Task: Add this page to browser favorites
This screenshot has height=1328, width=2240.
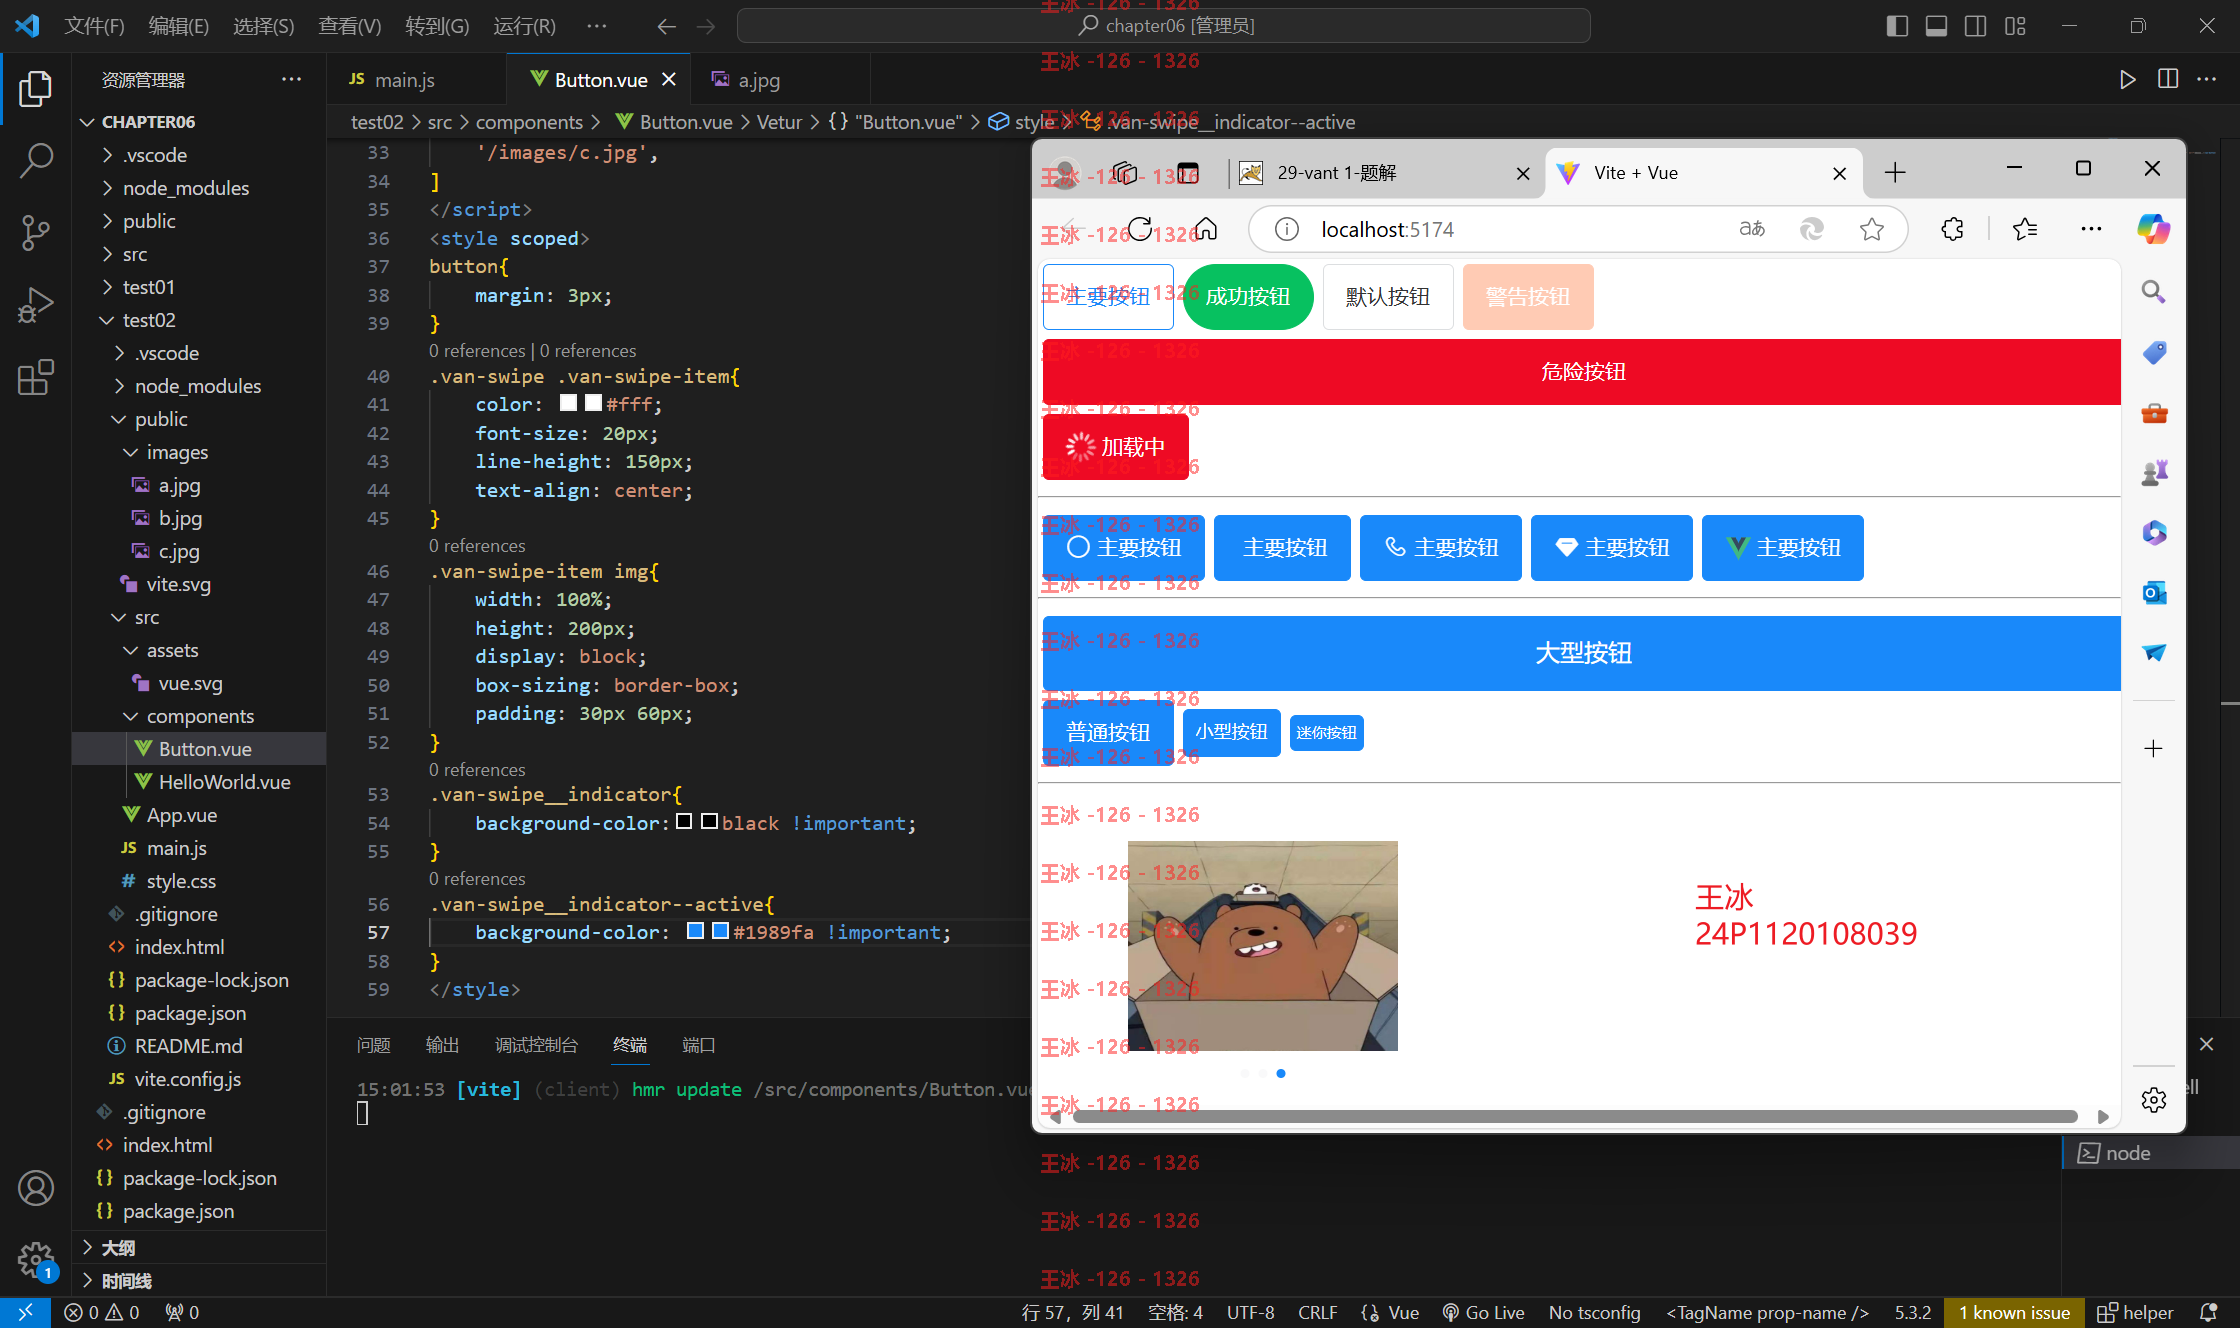Action: click(1872, 229)
